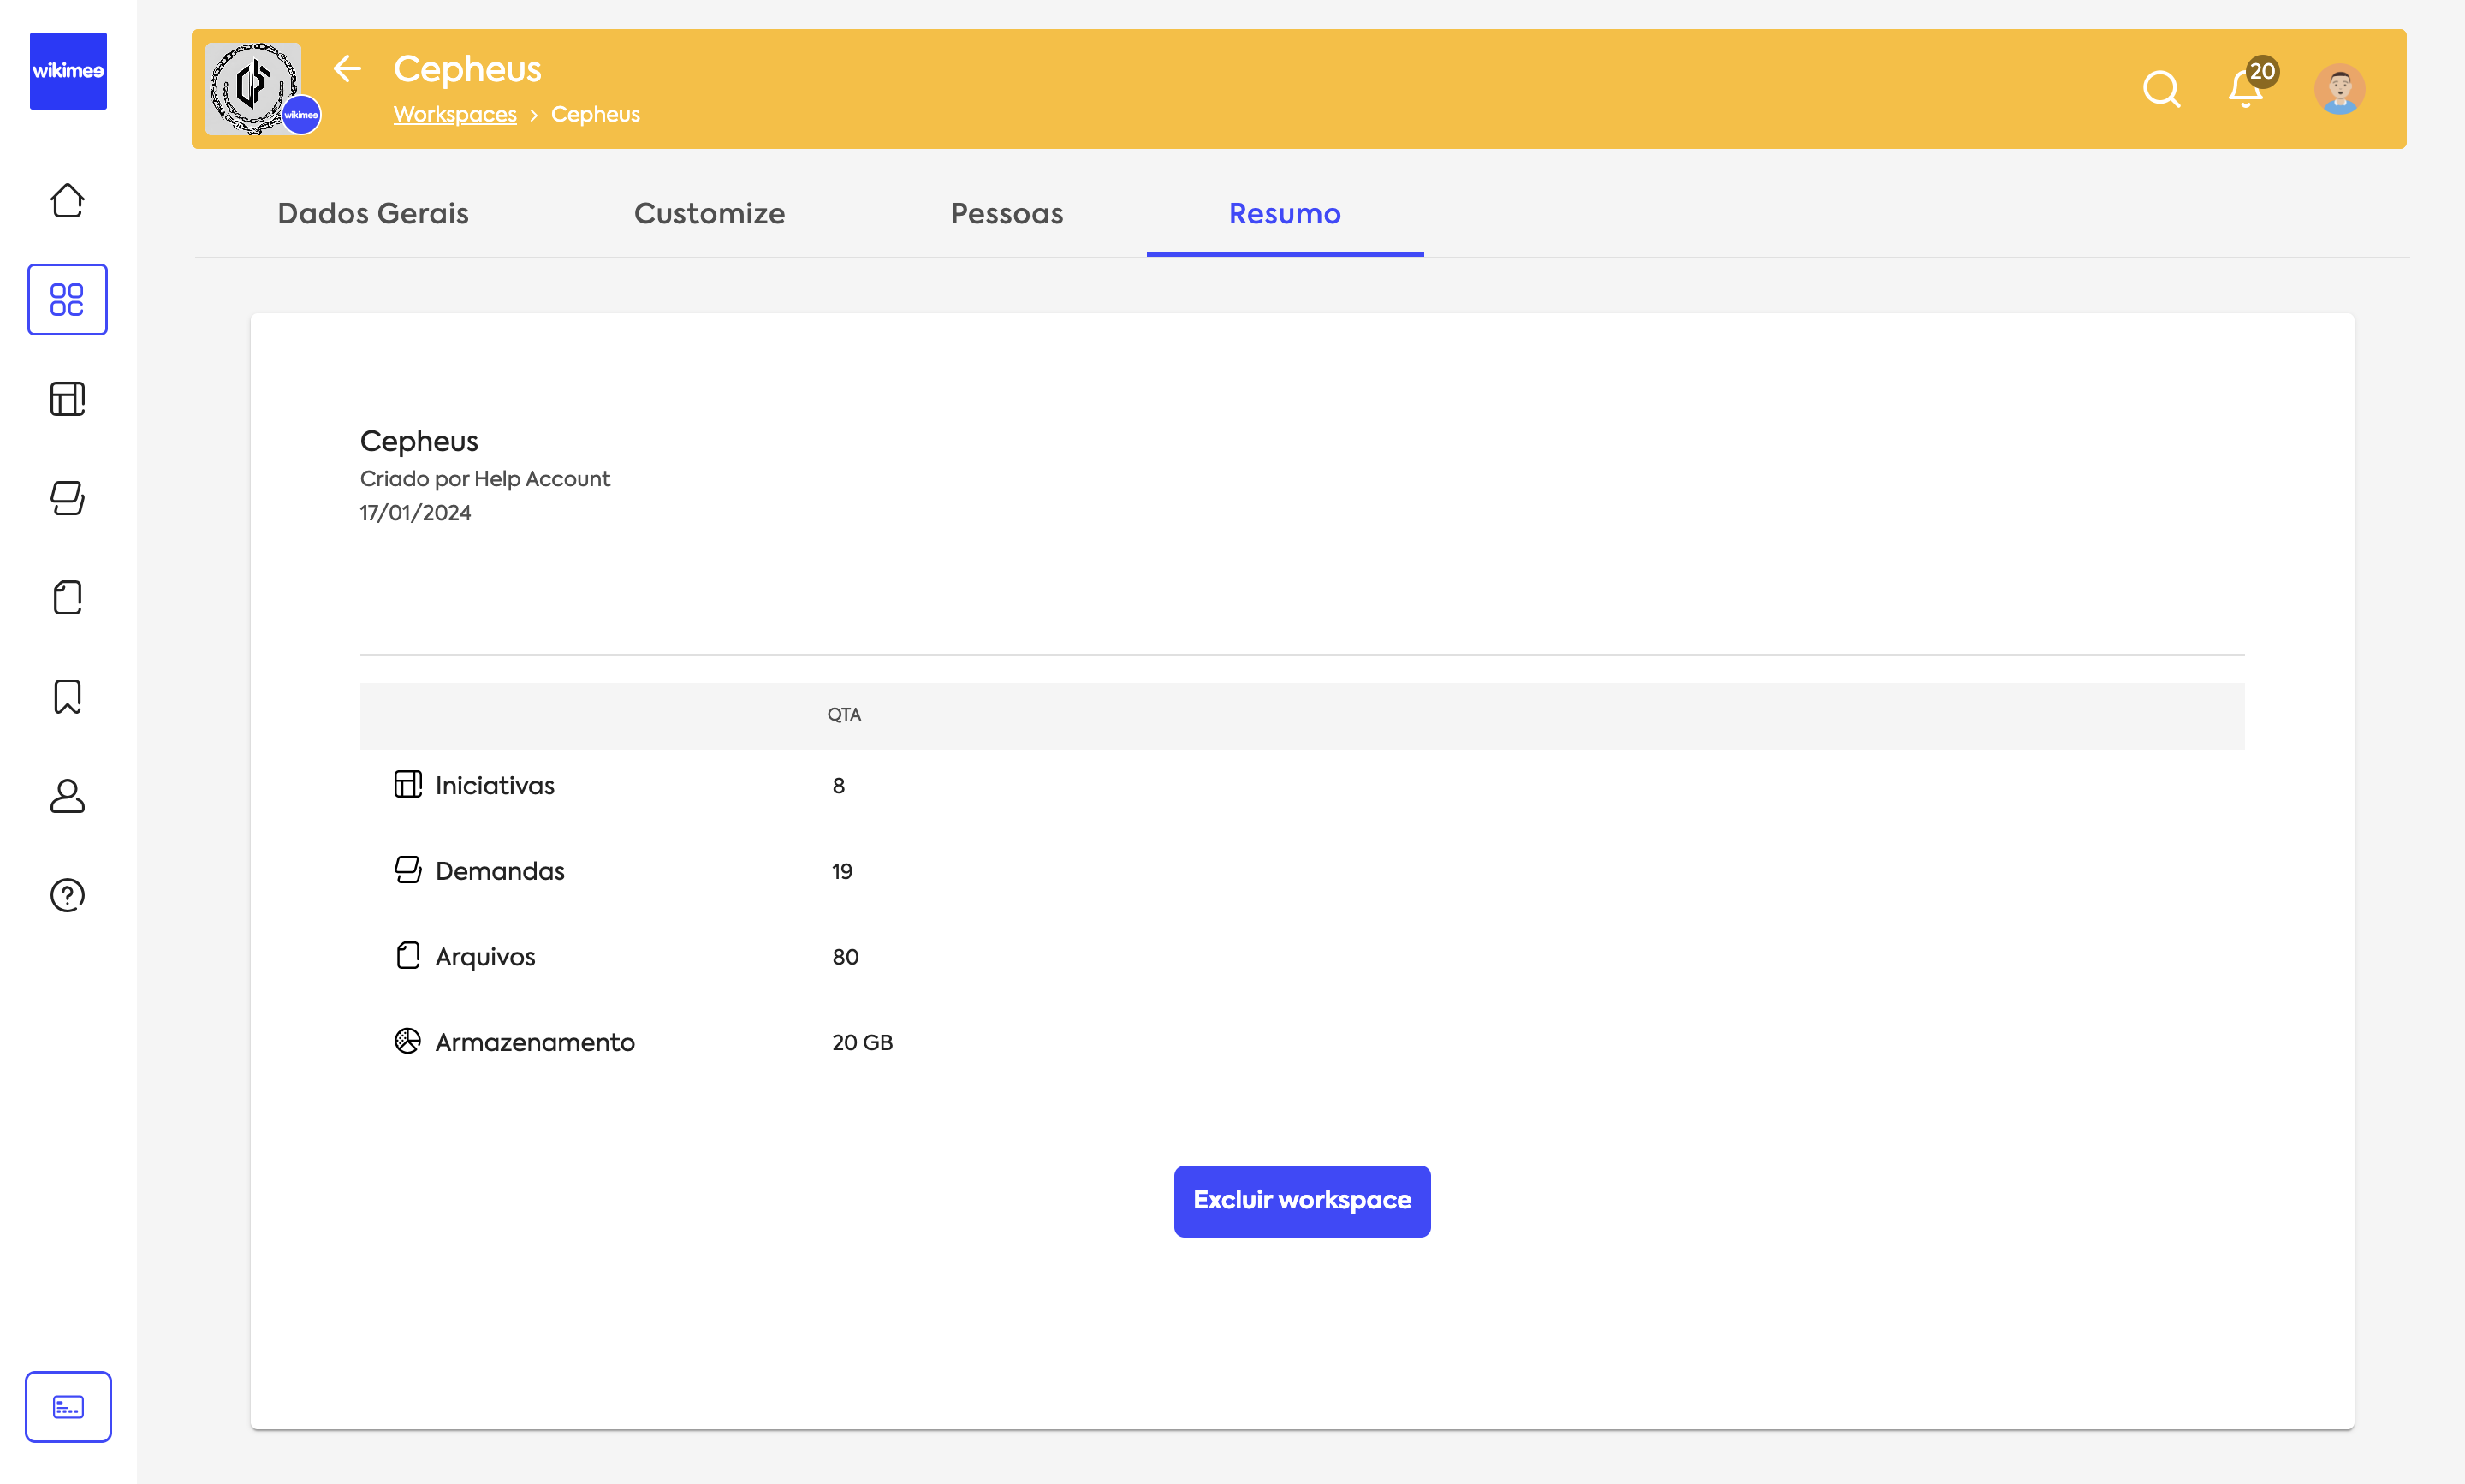Click the back arrow beside Cepheus

pyautogui.click(x=346, y=68)
